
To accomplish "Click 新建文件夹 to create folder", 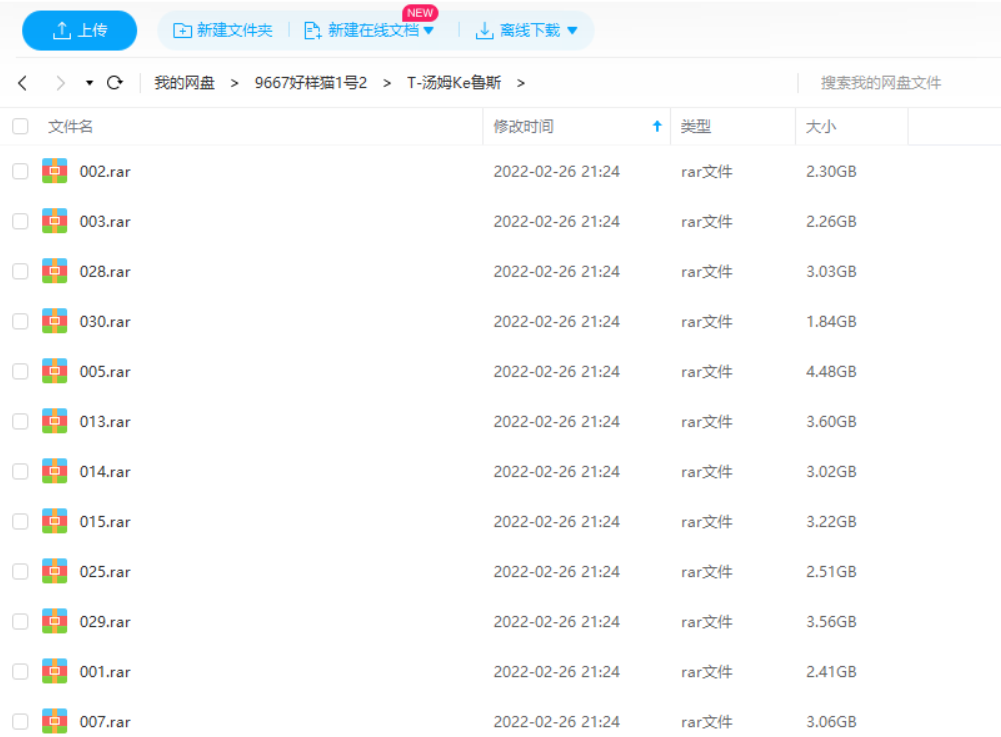I will [x=223, y=31].
